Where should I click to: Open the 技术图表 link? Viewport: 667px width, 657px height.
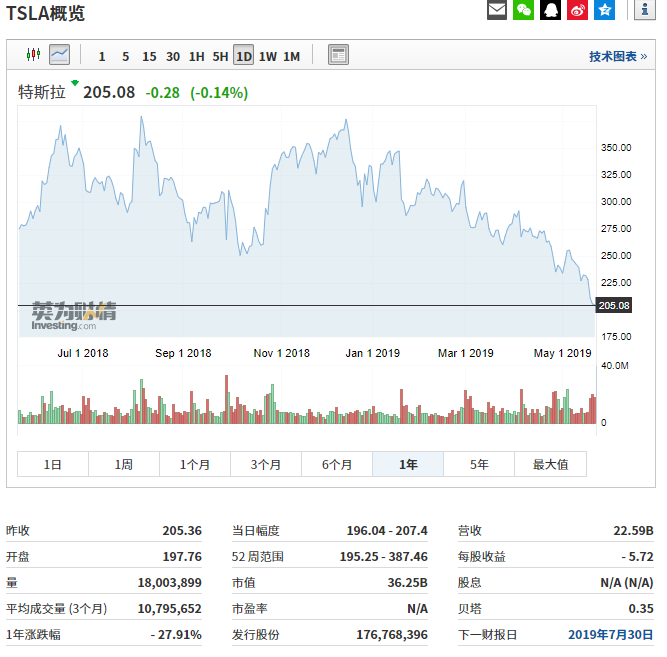[618, 56]
